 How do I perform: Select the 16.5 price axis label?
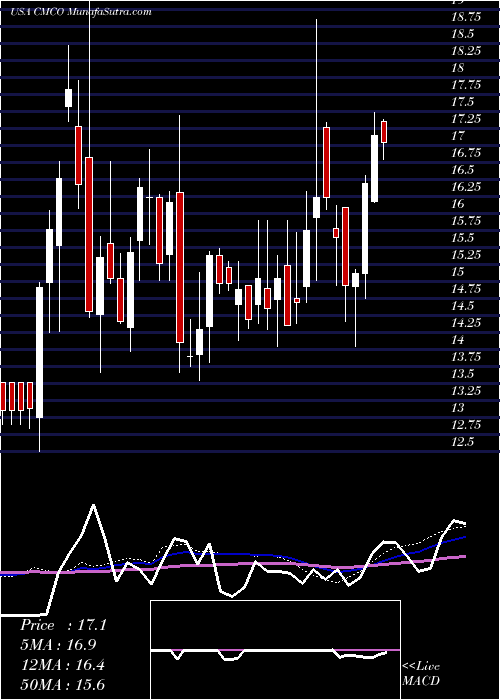coord(465,170)
